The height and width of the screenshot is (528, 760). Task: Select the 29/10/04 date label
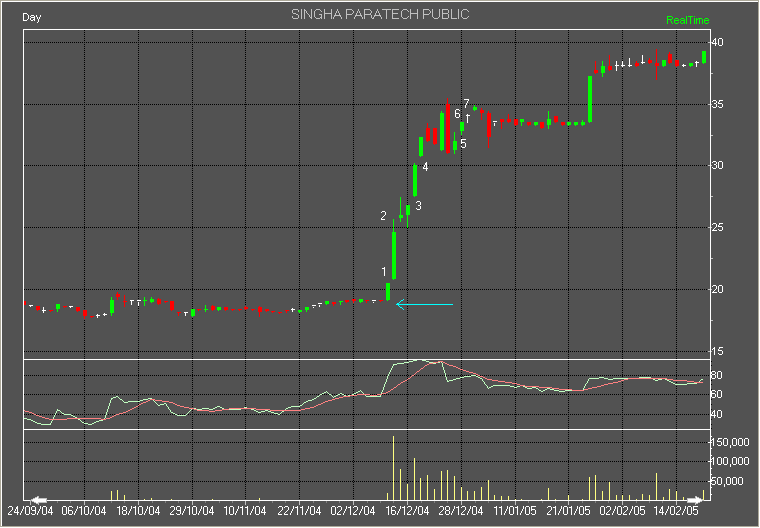(192, 511)
